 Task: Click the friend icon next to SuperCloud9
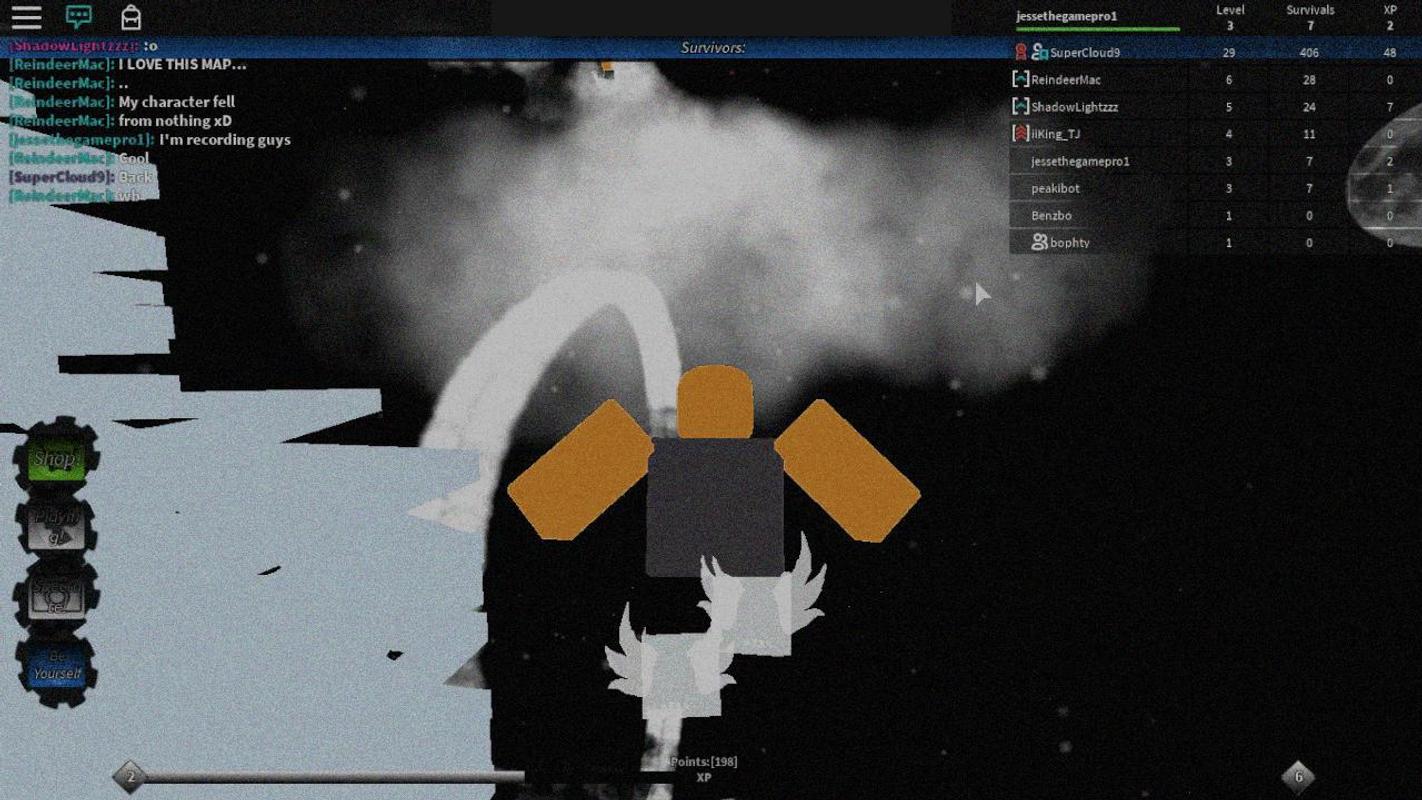click(x=1040, y=52)
